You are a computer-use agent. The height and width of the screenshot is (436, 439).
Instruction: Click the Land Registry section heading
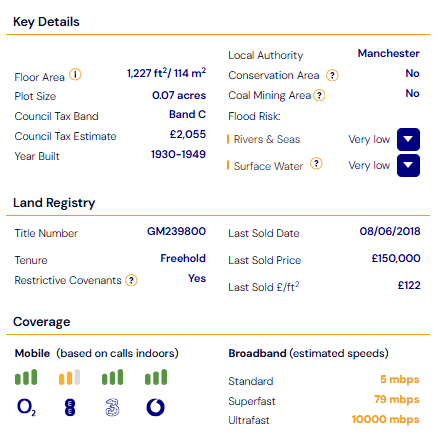(x=54, y=203)
